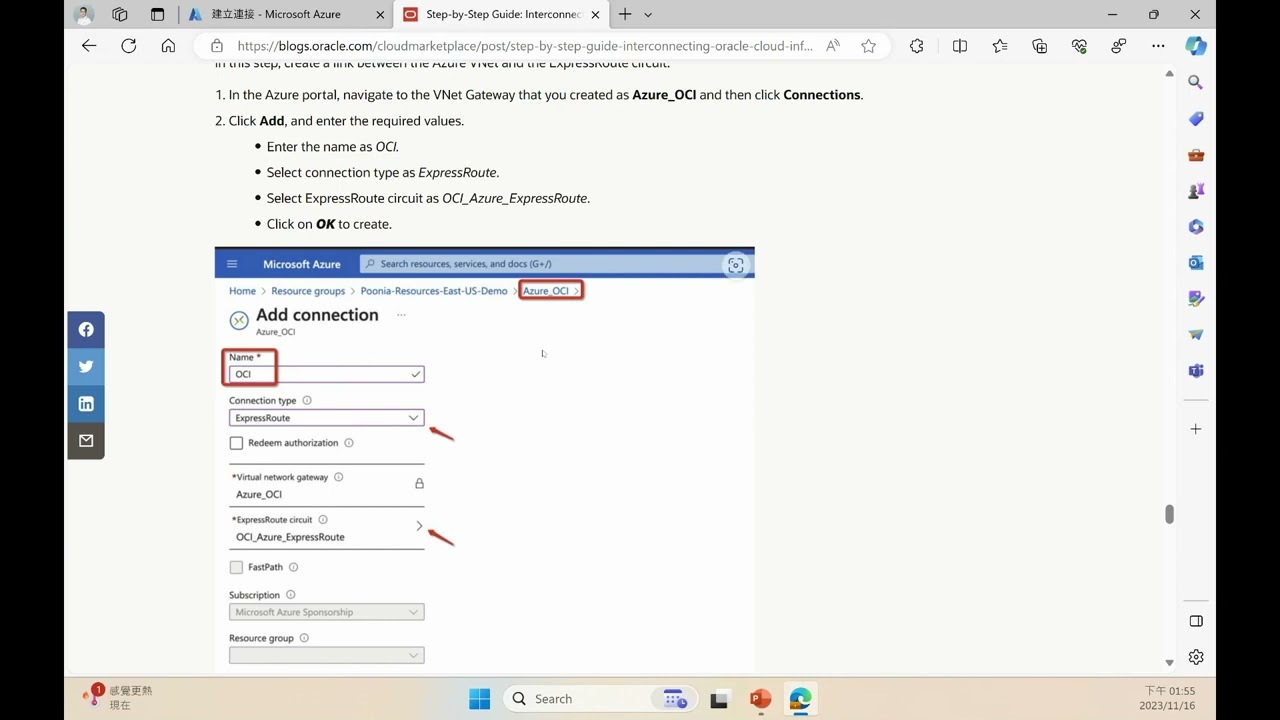The width and height of the screenshot is (1280, 720).
Task: Click the page scrollbar down arrow
Action: [1169, 663]
